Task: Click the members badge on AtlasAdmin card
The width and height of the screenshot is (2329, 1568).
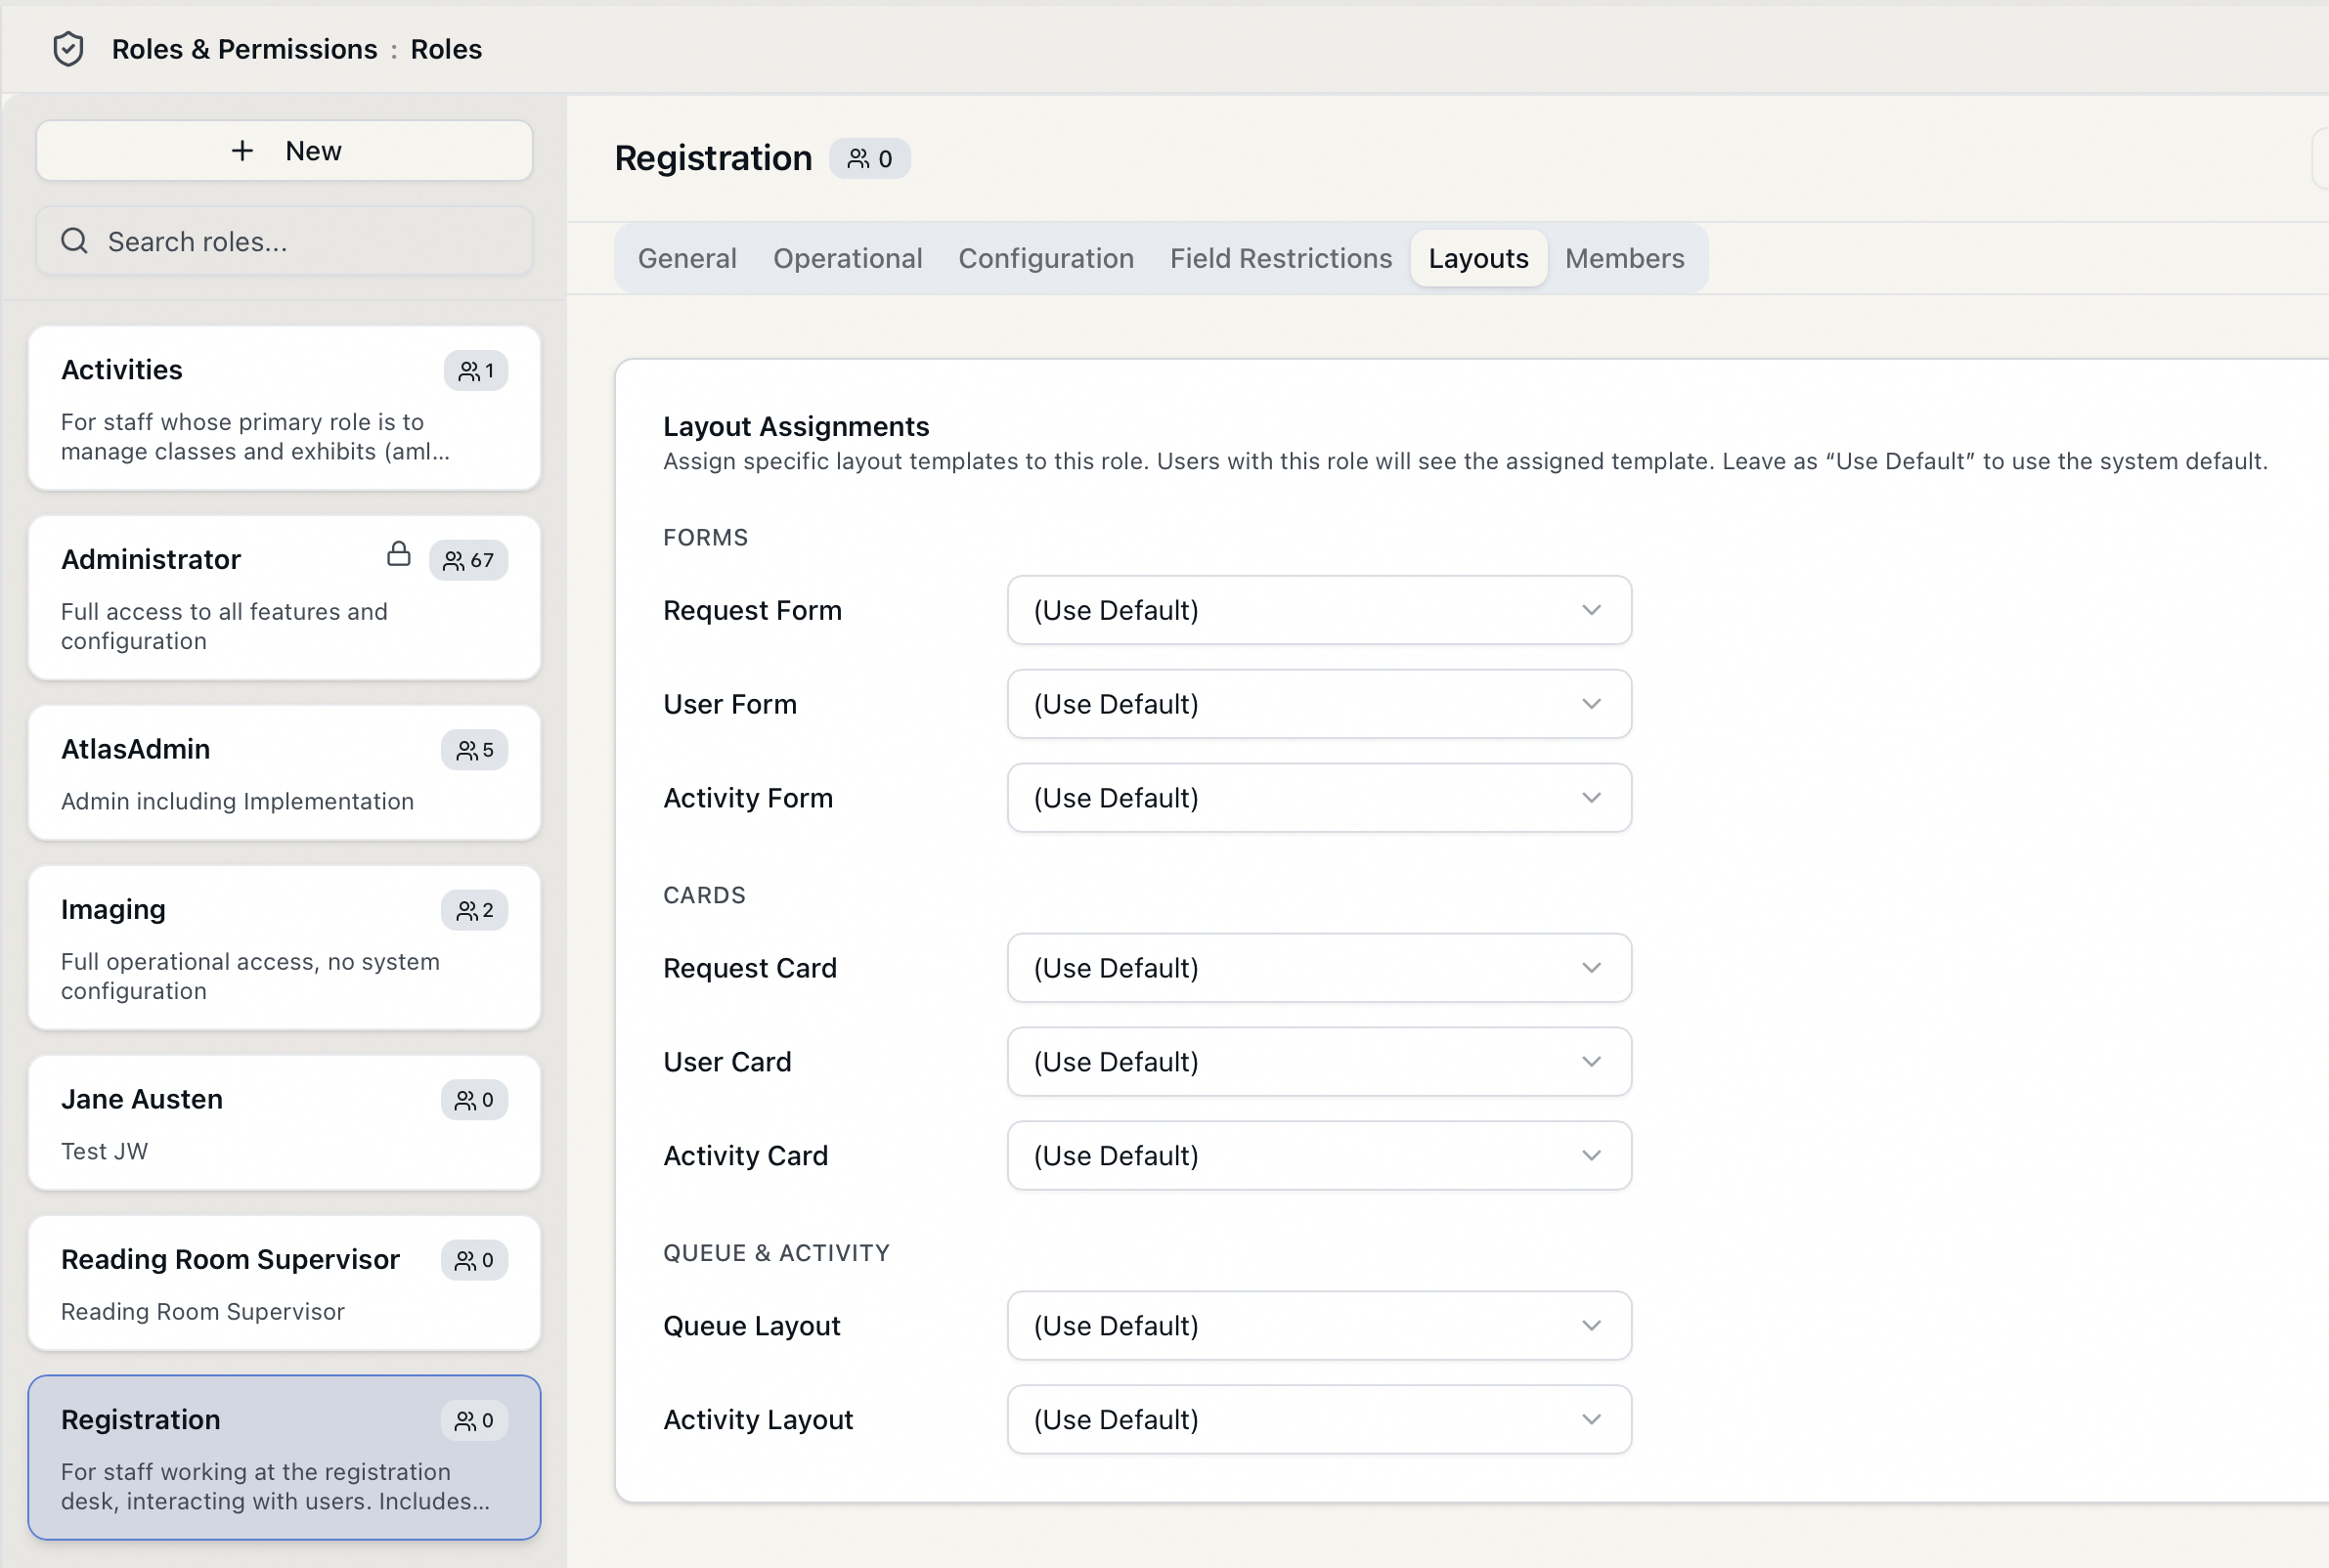Action: [475, 751]
